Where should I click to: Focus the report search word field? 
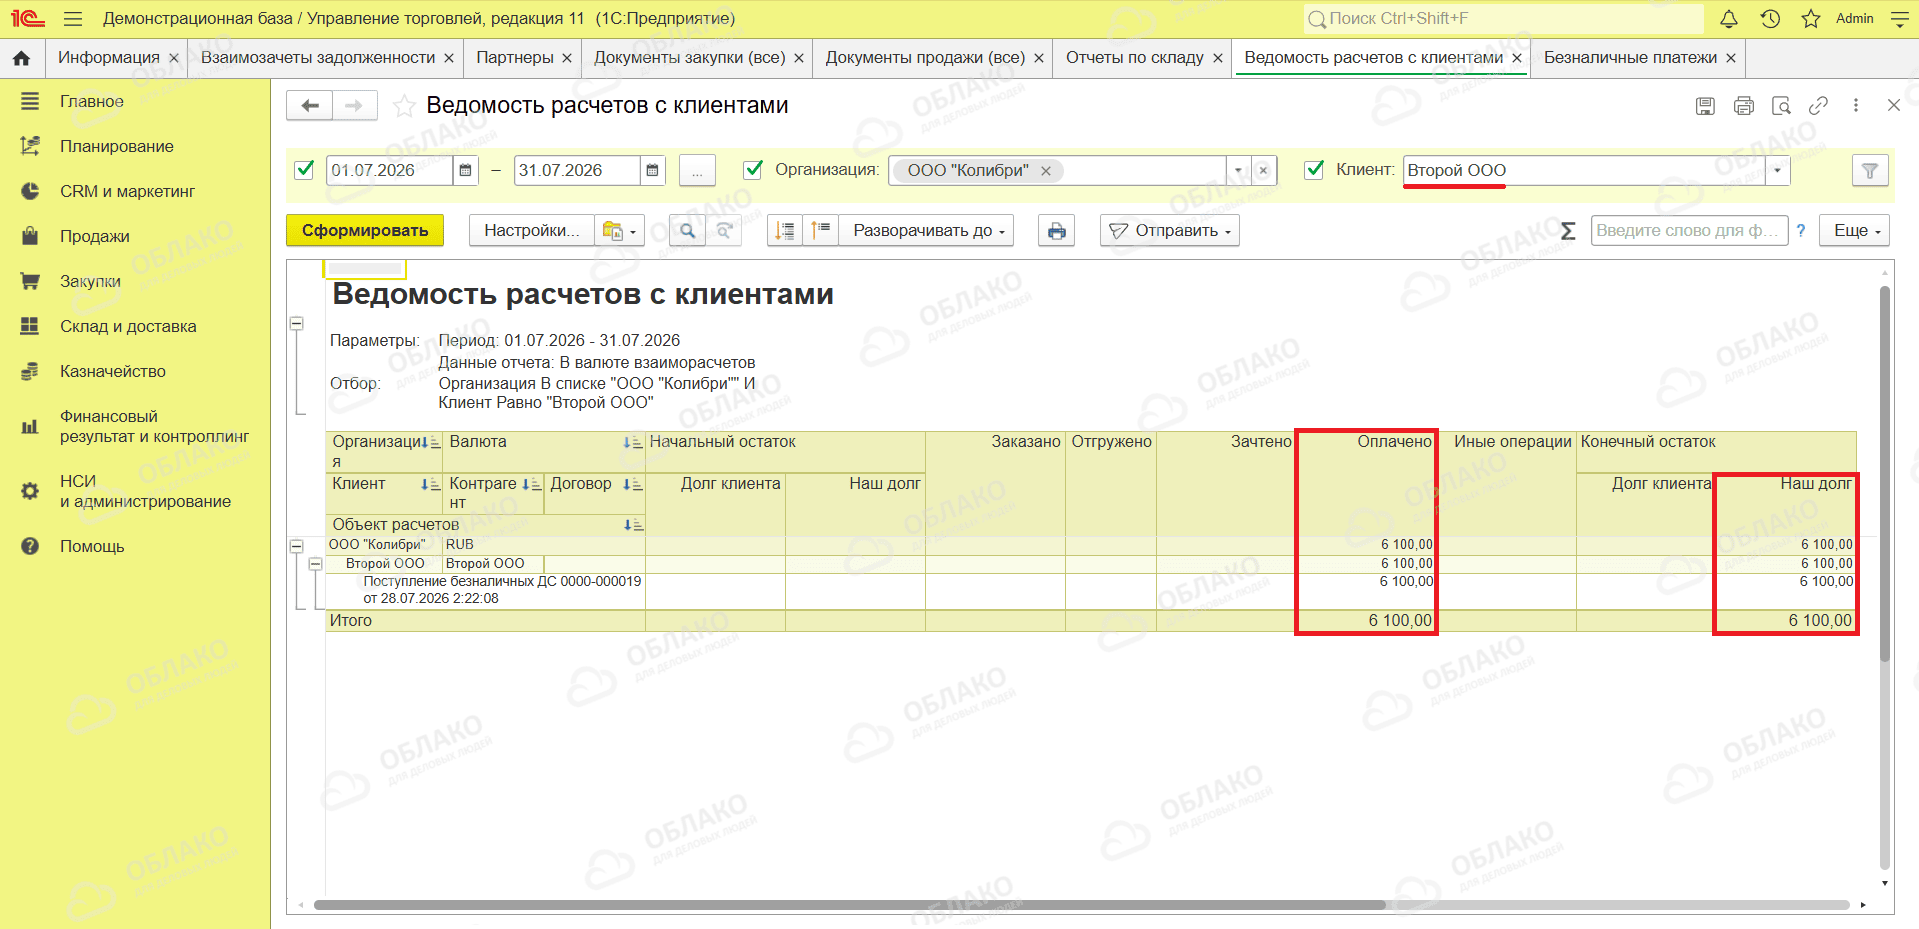pos(1689,231)
